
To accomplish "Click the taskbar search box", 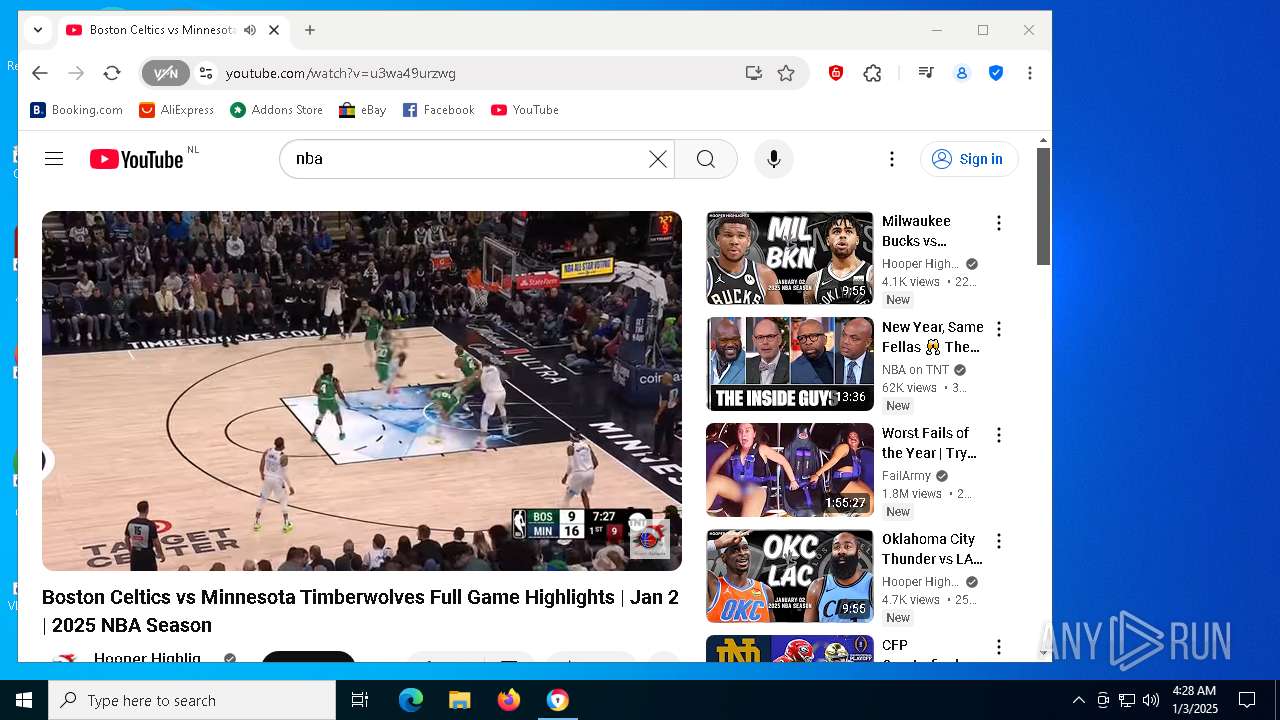I will (x=192, y=700).
